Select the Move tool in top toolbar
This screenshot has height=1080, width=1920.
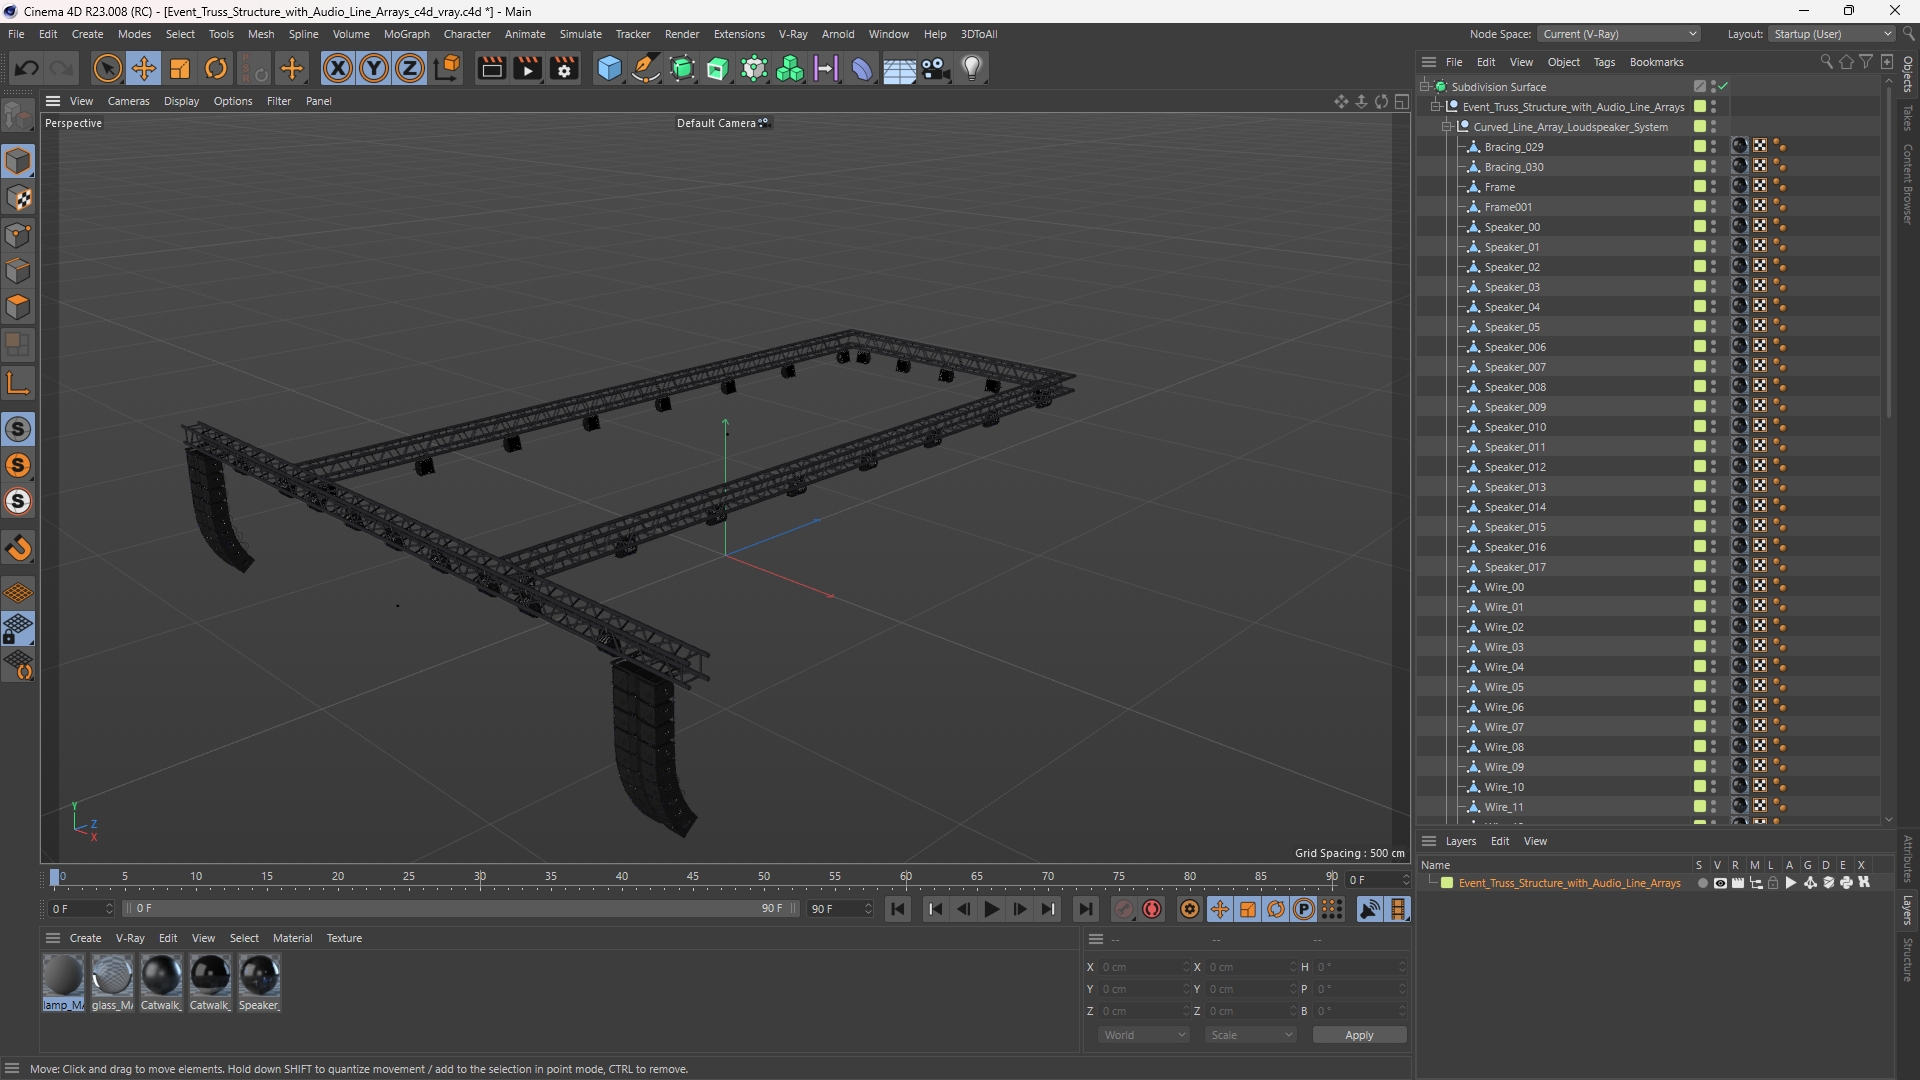point(144,68)
